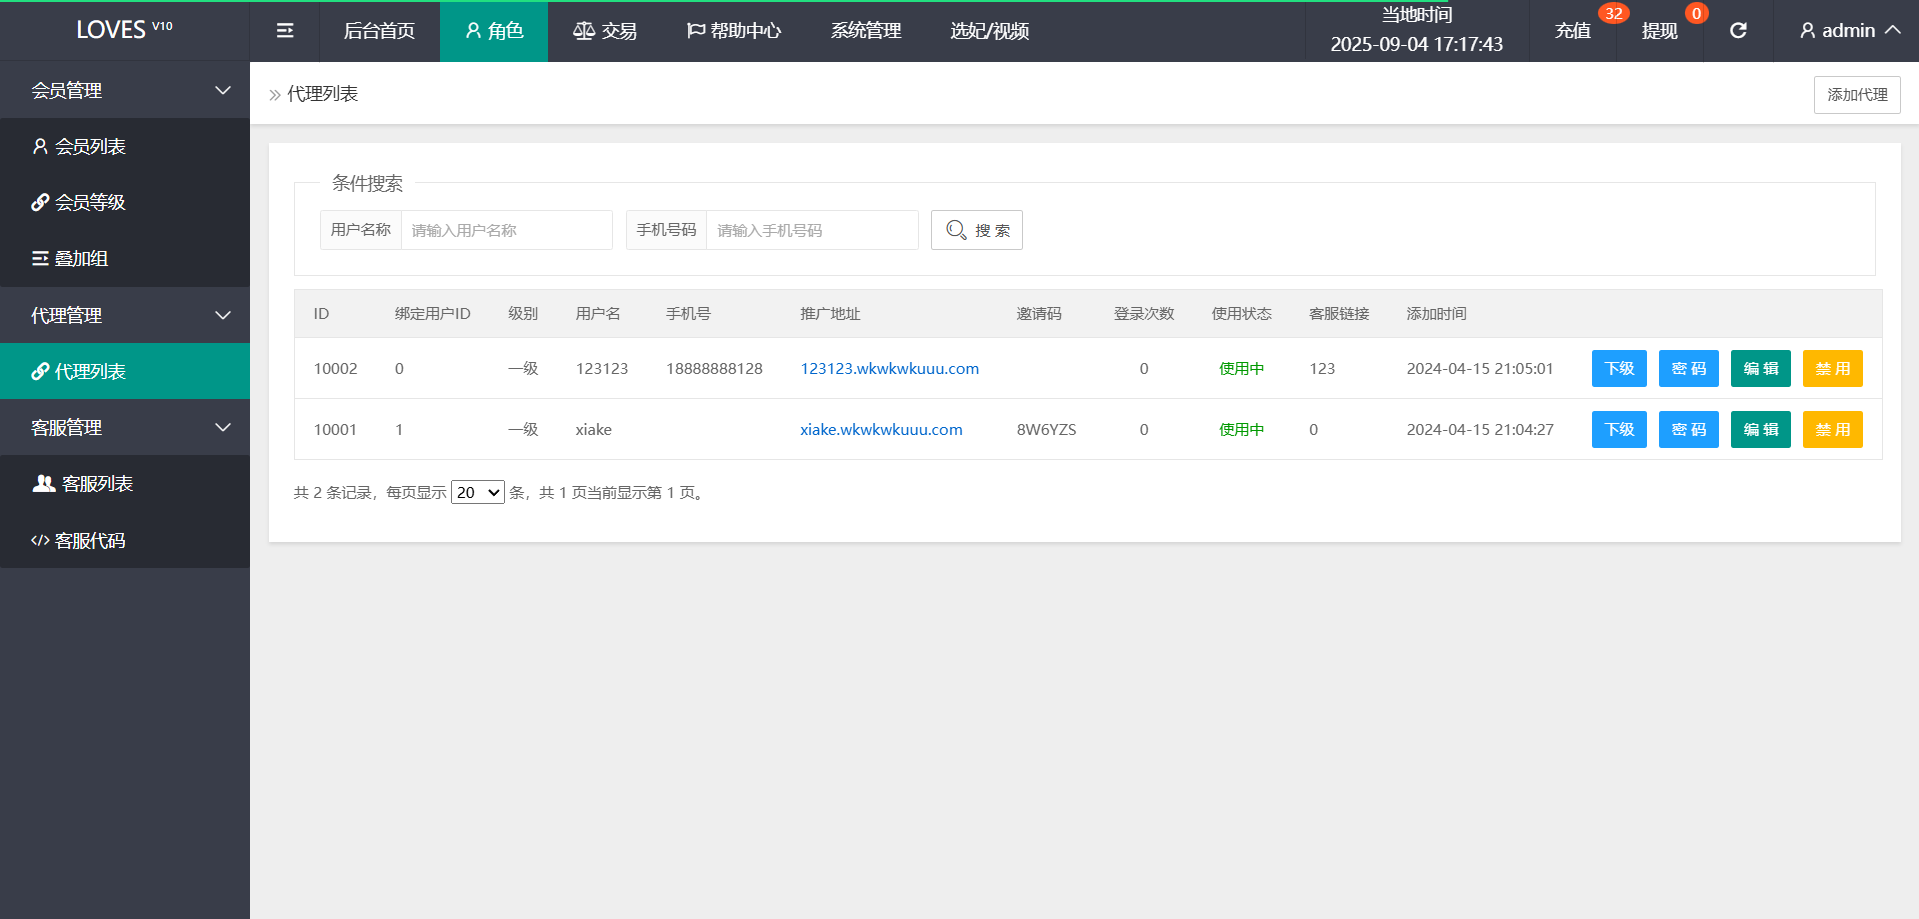The height and width of the screenshot is (919, 1919).
Task: Focus the 用户名称 search input field
Action: pos(506,230)
